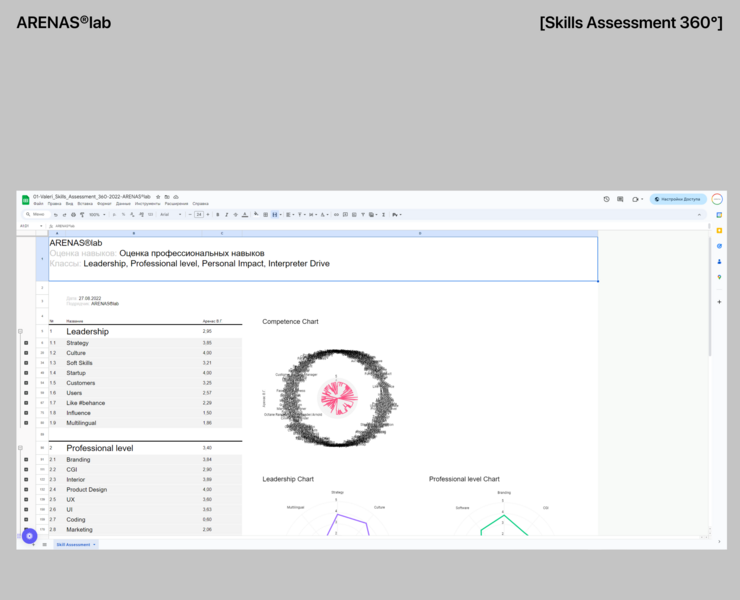Toggle italic formatting in the toolbar
Image resolution: width=740 pixels, height=600 pixels.
coord(226,214)
